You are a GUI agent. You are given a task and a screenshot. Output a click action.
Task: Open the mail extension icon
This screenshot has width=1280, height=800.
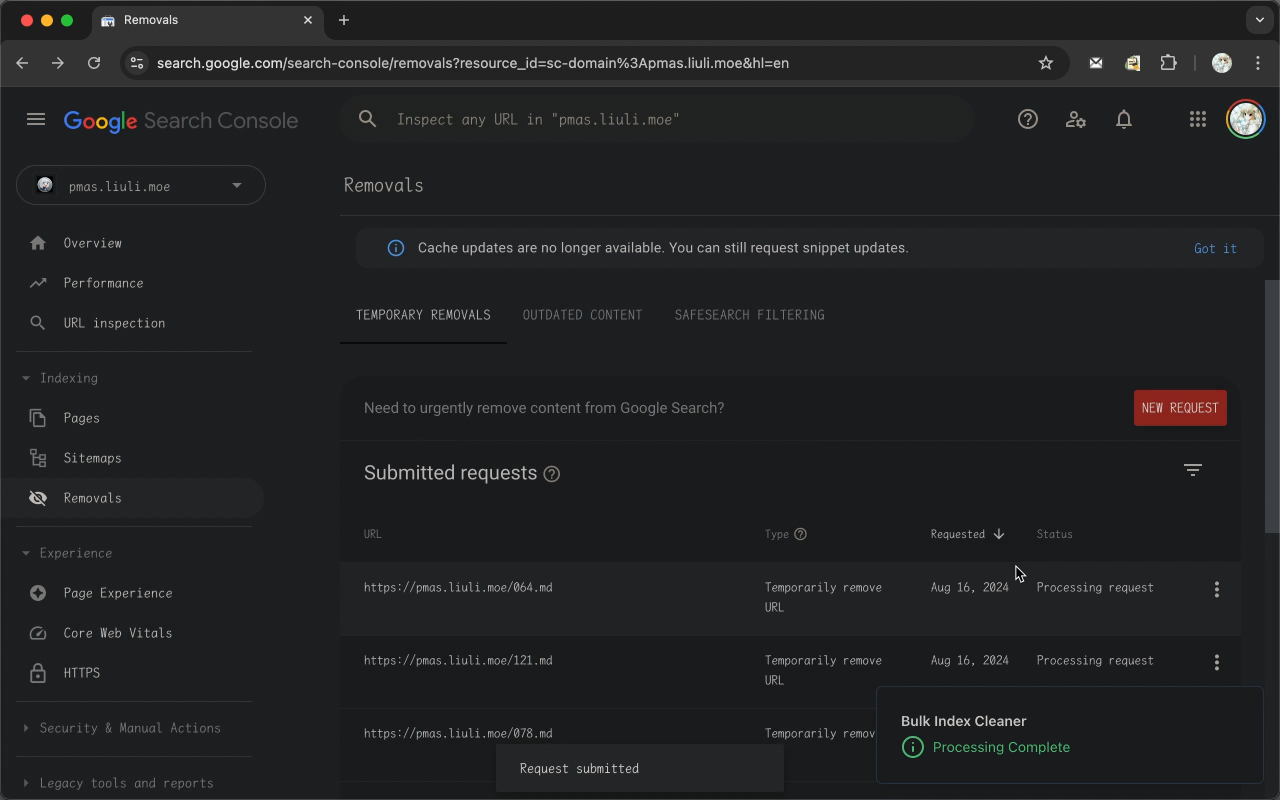1096,63
